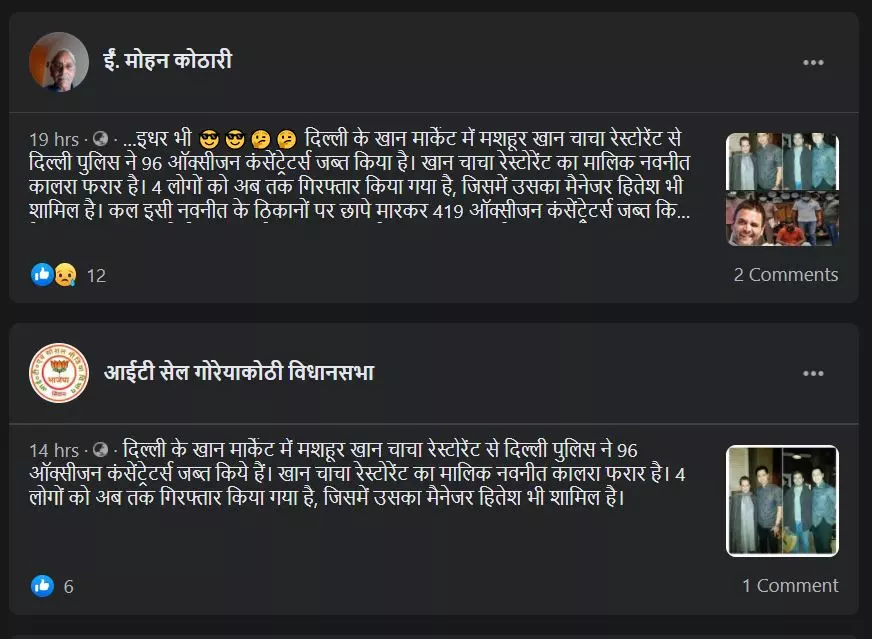The width and height of the screenshot is (872, 639).
Task: Click the globe privacy icon next to 19 hrs
Action: point(100,138)
